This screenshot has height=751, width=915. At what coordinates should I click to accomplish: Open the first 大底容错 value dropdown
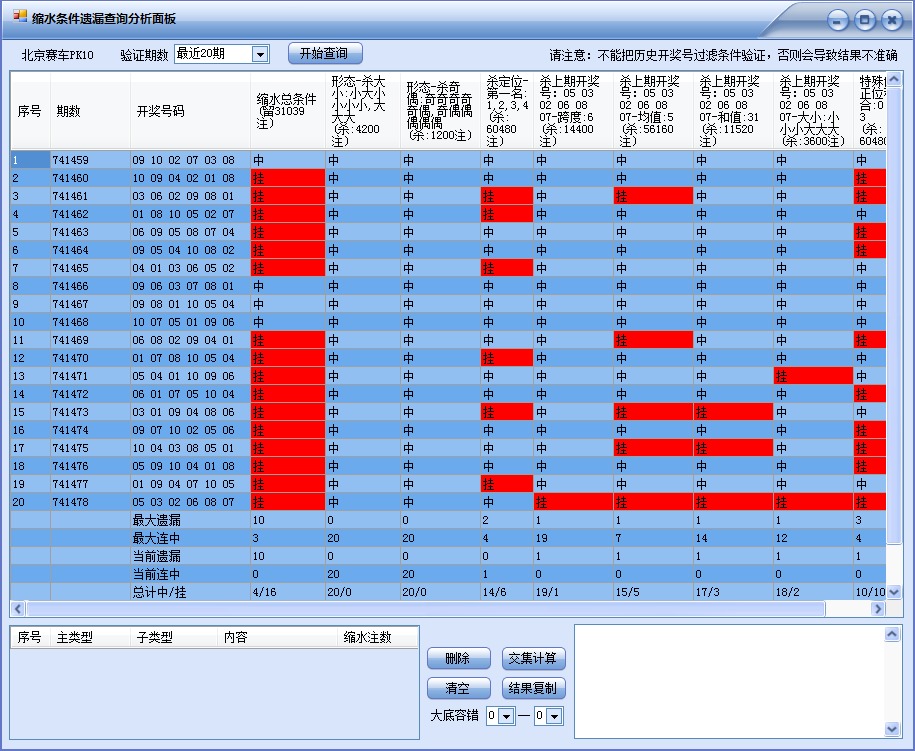[506, 716]
